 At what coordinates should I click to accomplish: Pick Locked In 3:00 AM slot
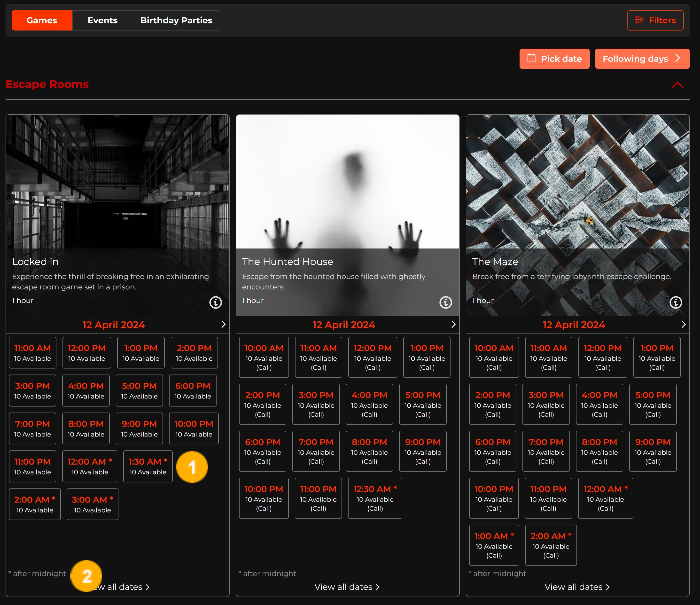[92, 505]
